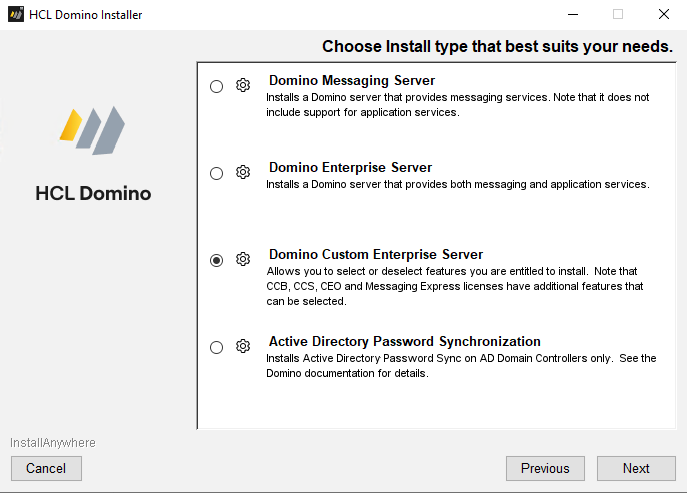Close the HCL Domino Installer window
The width and height of the screenshot is (687, 493).
tap(664, 14)
